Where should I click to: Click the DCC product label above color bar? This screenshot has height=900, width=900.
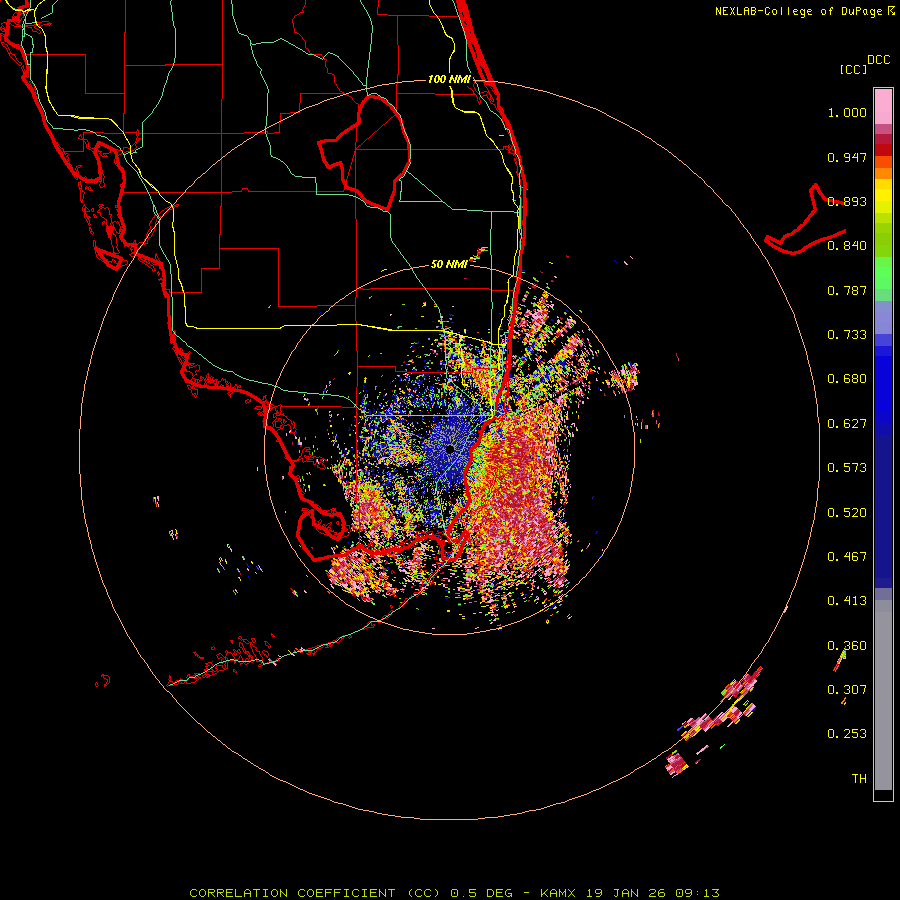tap(879, 60)
